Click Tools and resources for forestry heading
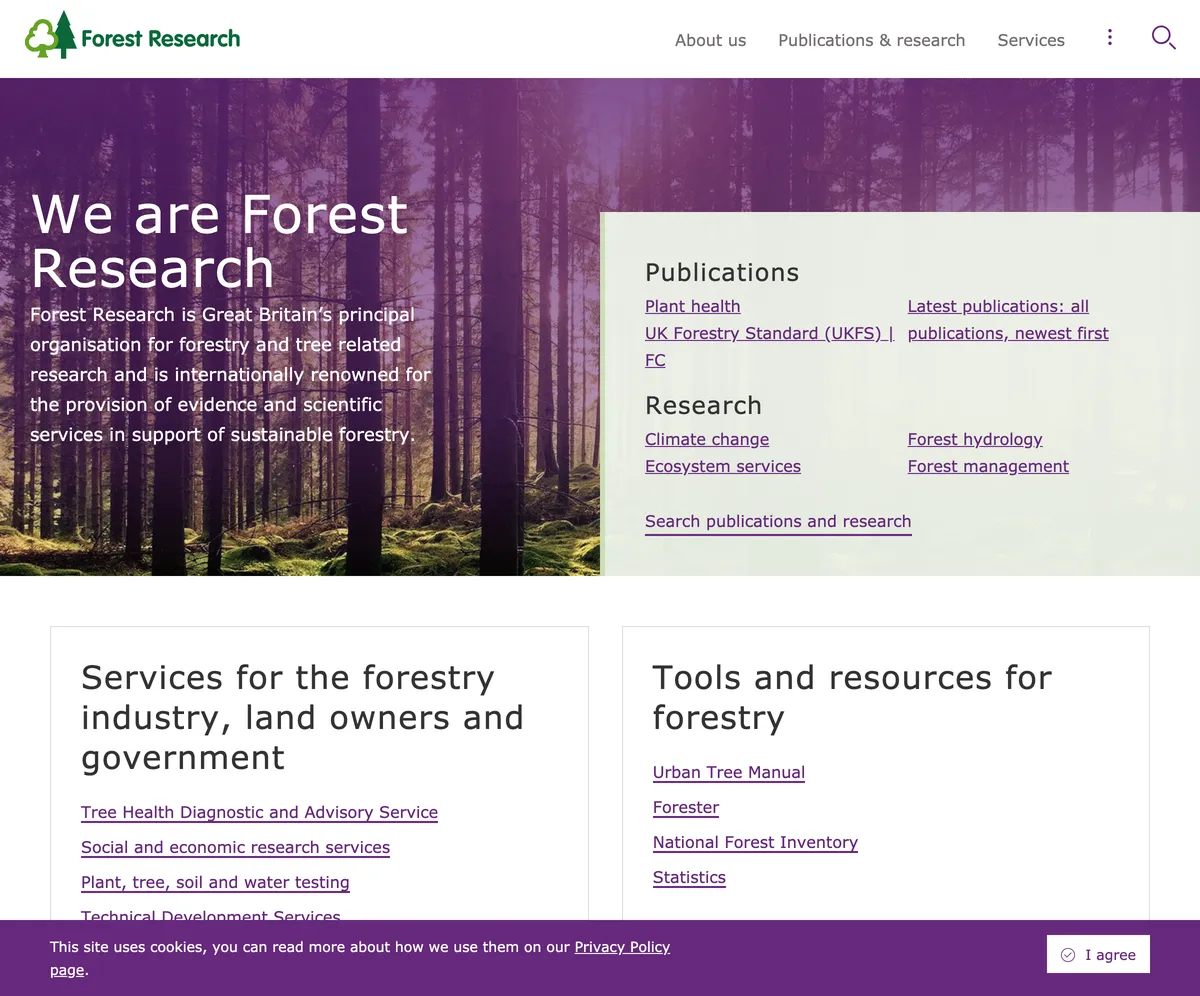Viewport: 1200px width, 996px height. point(852,697)
